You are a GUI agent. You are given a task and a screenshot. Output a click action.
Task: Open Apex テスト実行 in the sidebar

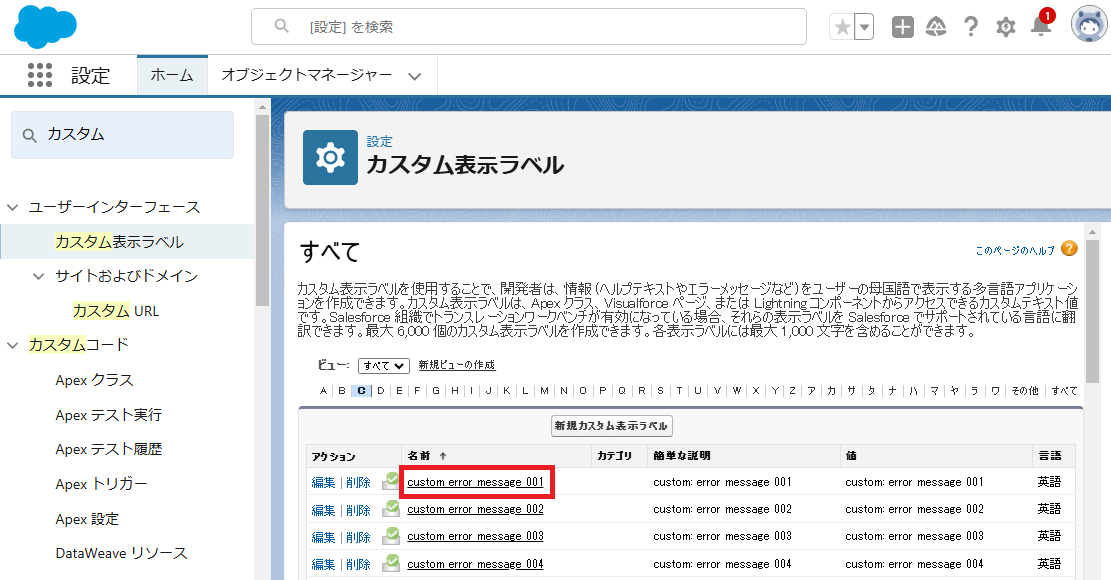[x=108, y=415]
